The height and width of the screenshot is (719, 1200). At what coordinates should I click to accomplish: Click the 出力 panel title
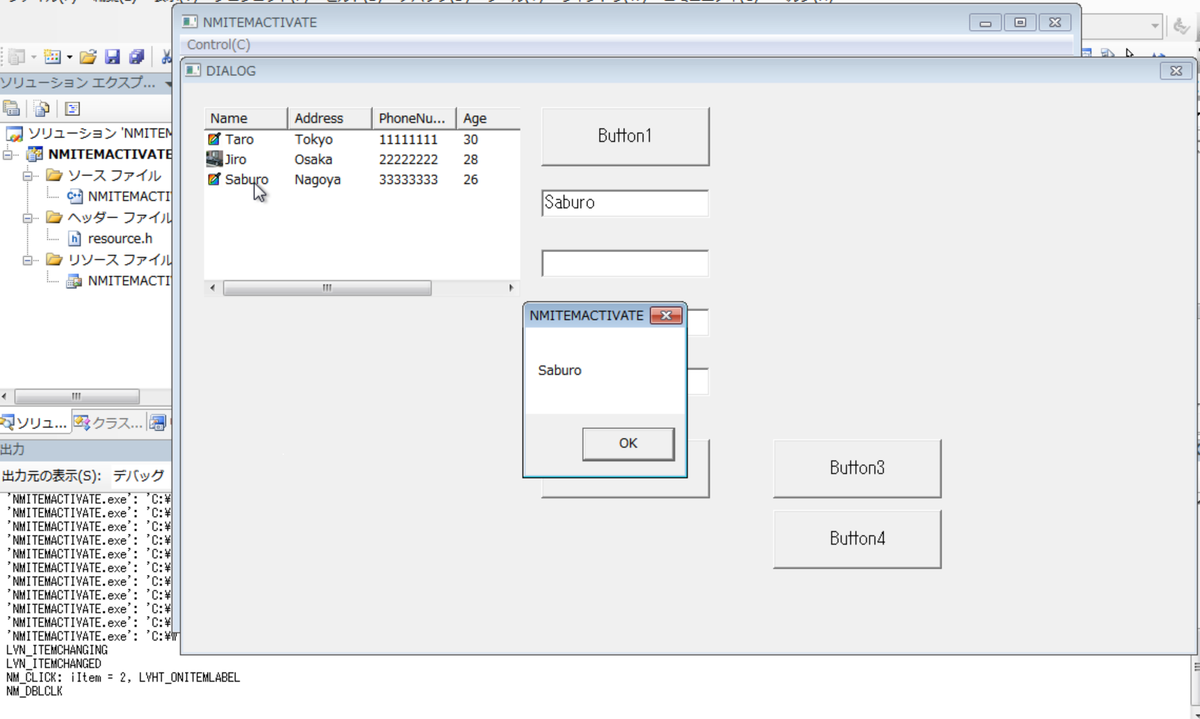[13, 450]
